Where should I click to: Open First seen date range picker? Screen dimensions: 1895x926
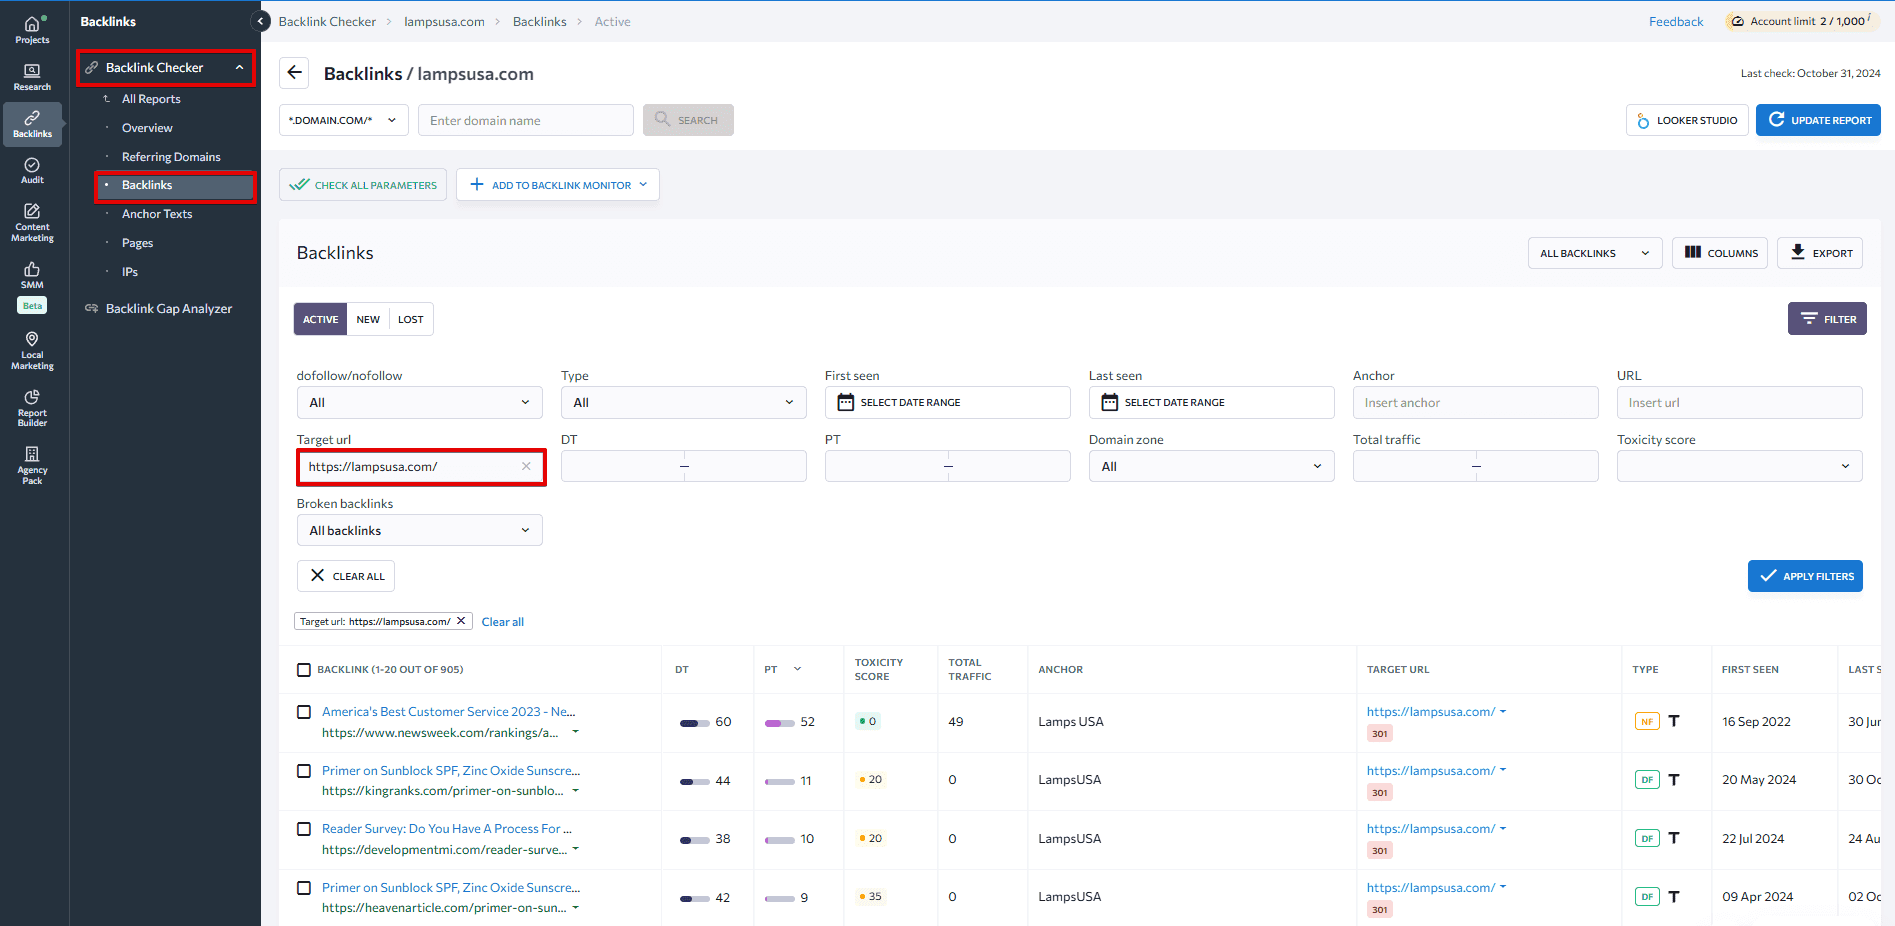pyautogui.click(x=947, y=402)
